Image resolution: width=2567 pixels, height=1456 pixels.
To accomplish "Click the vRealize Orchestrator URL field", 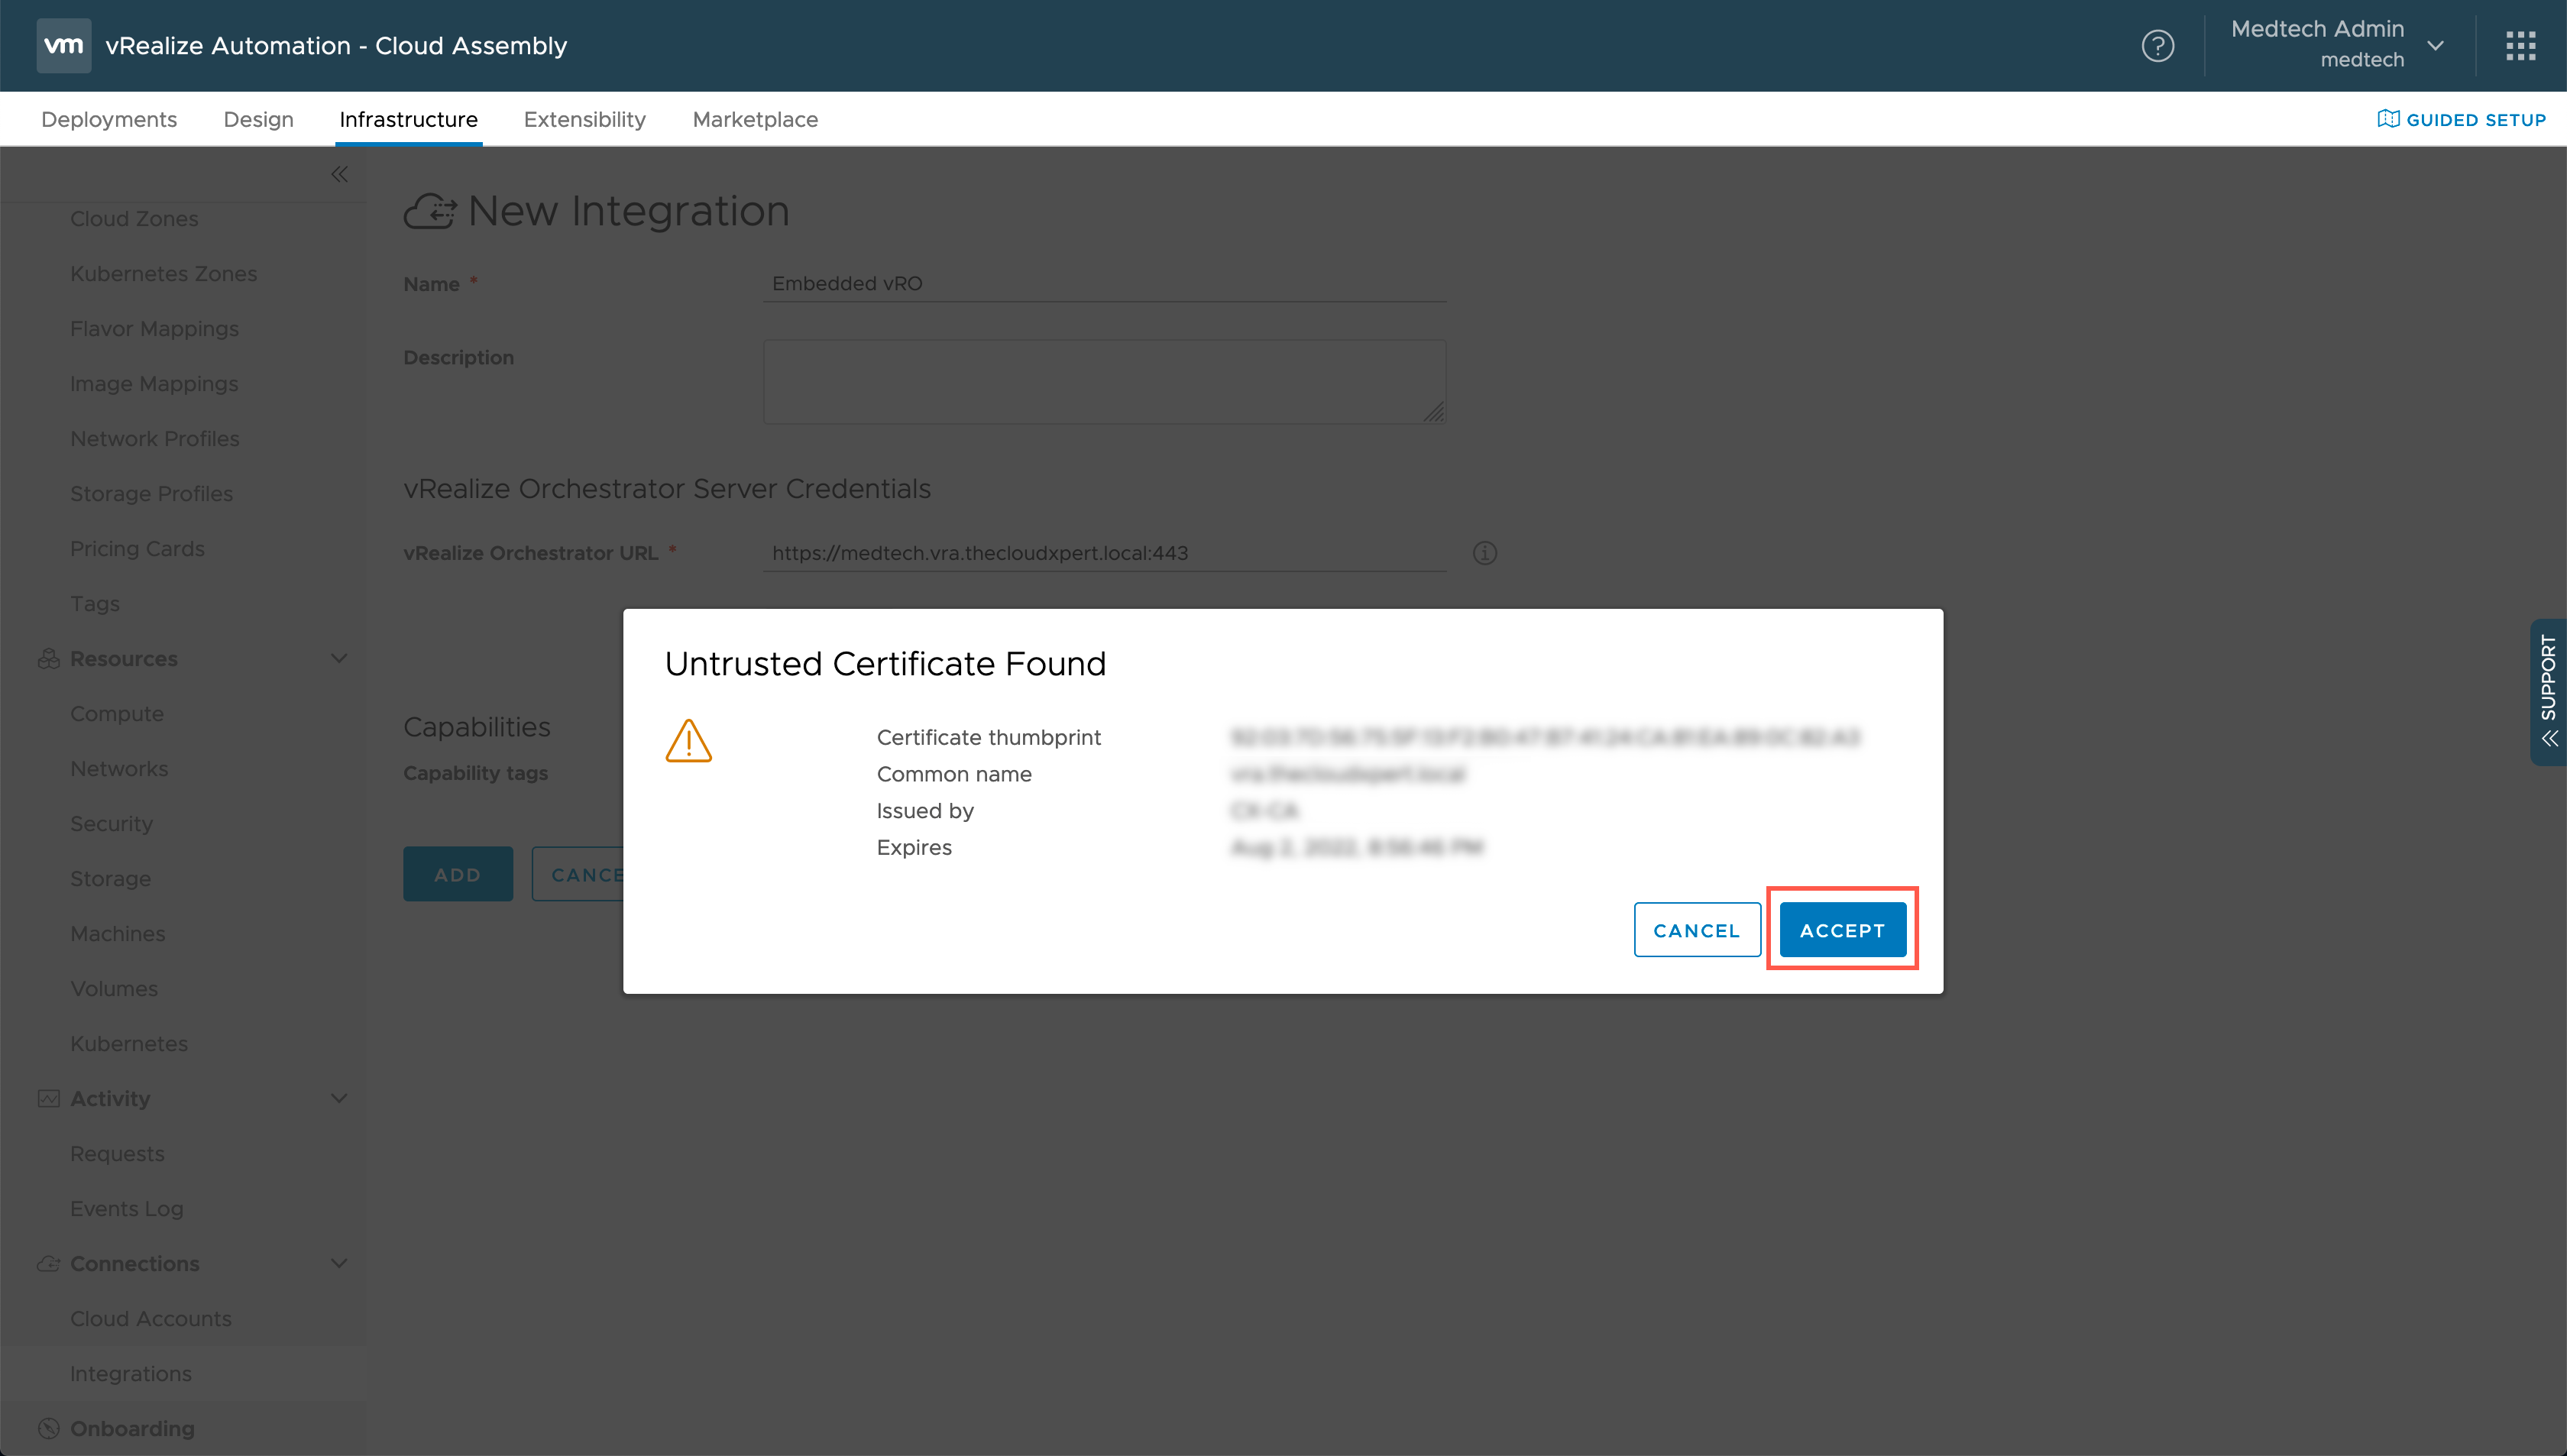I will 1104,553.
